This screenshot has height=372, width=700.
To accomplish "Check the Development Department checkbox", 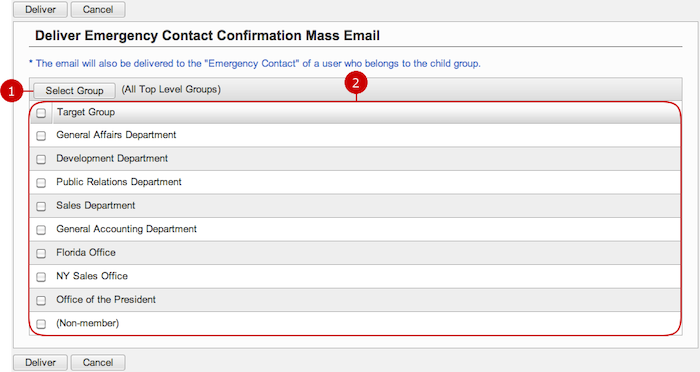I will (41, 159).
